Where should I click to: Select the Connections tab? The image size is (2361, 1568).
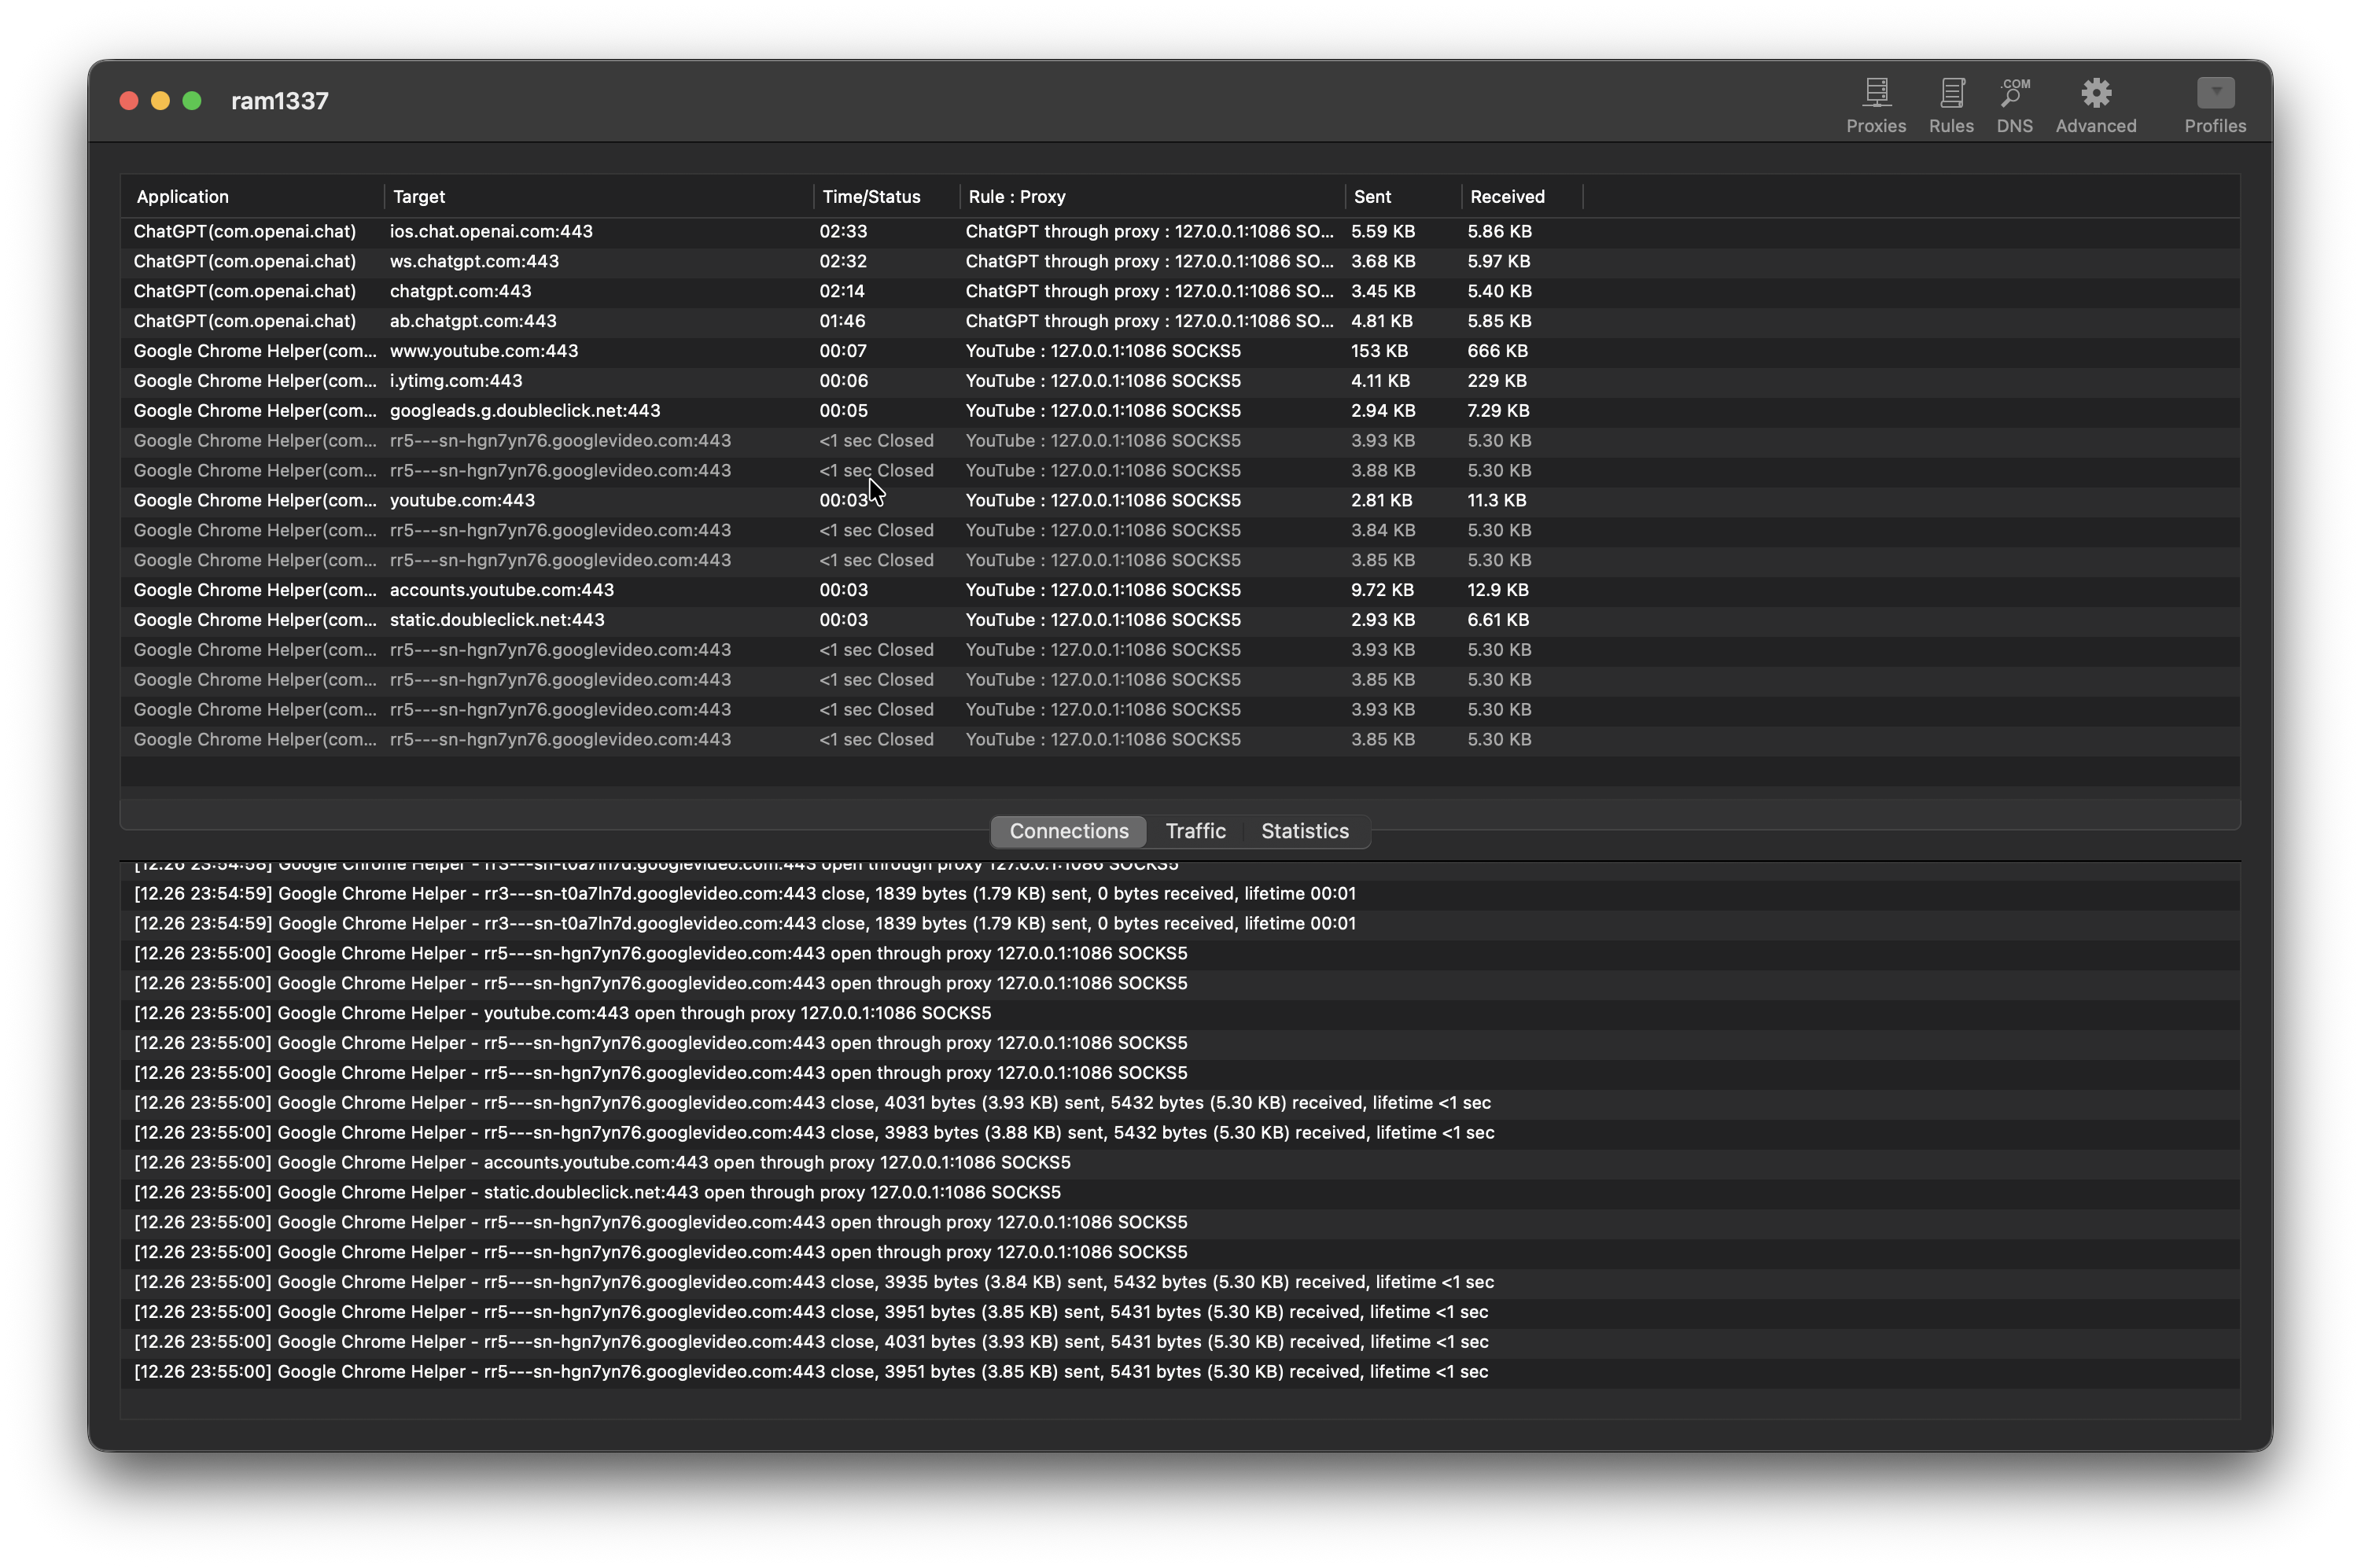tap(1068, 831)
